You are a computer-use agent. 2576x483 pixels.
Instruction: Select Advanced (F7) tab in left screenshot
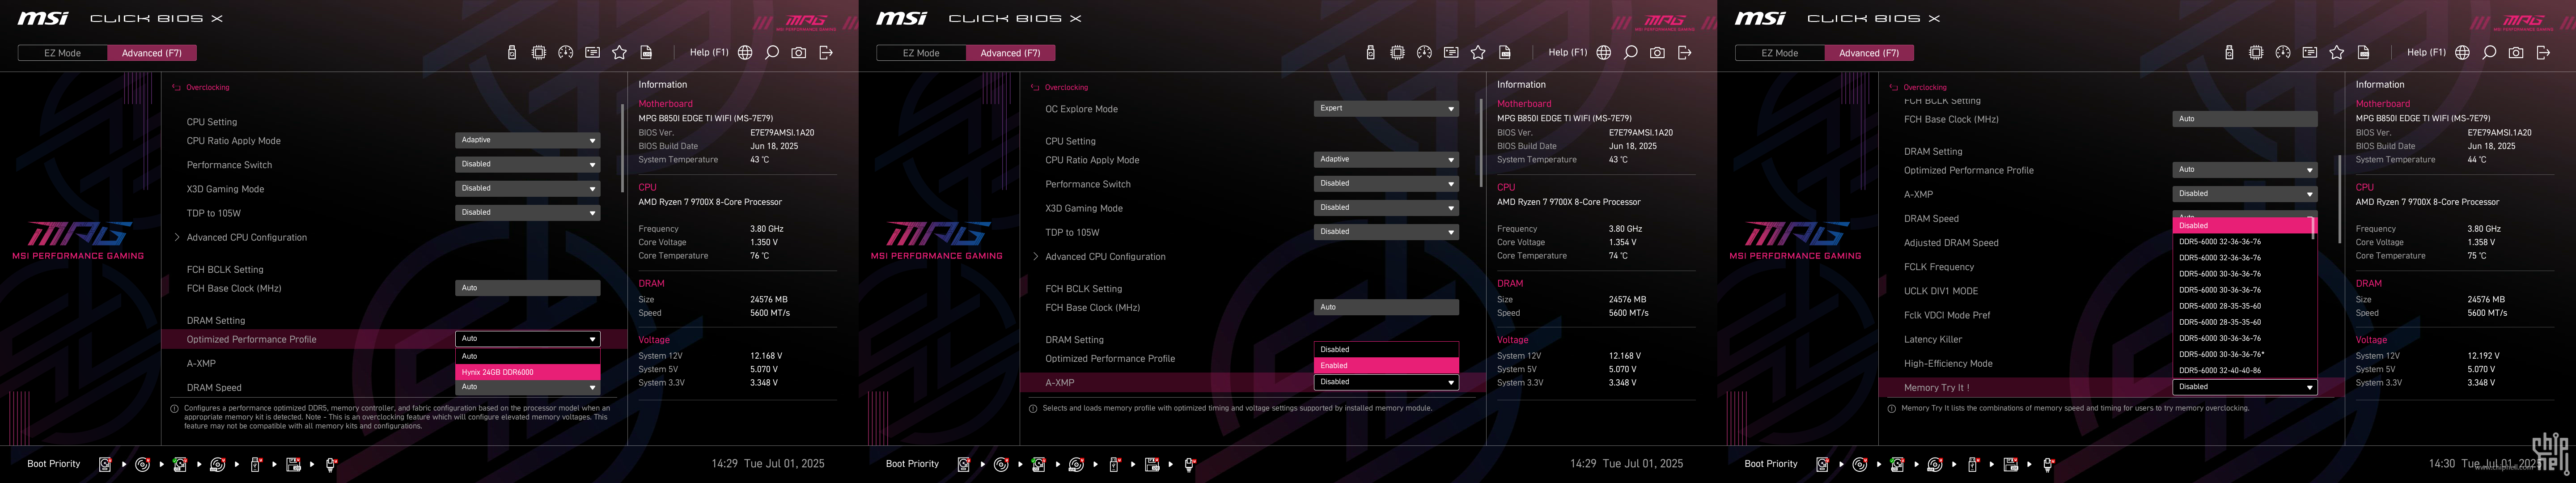(152, 53)
